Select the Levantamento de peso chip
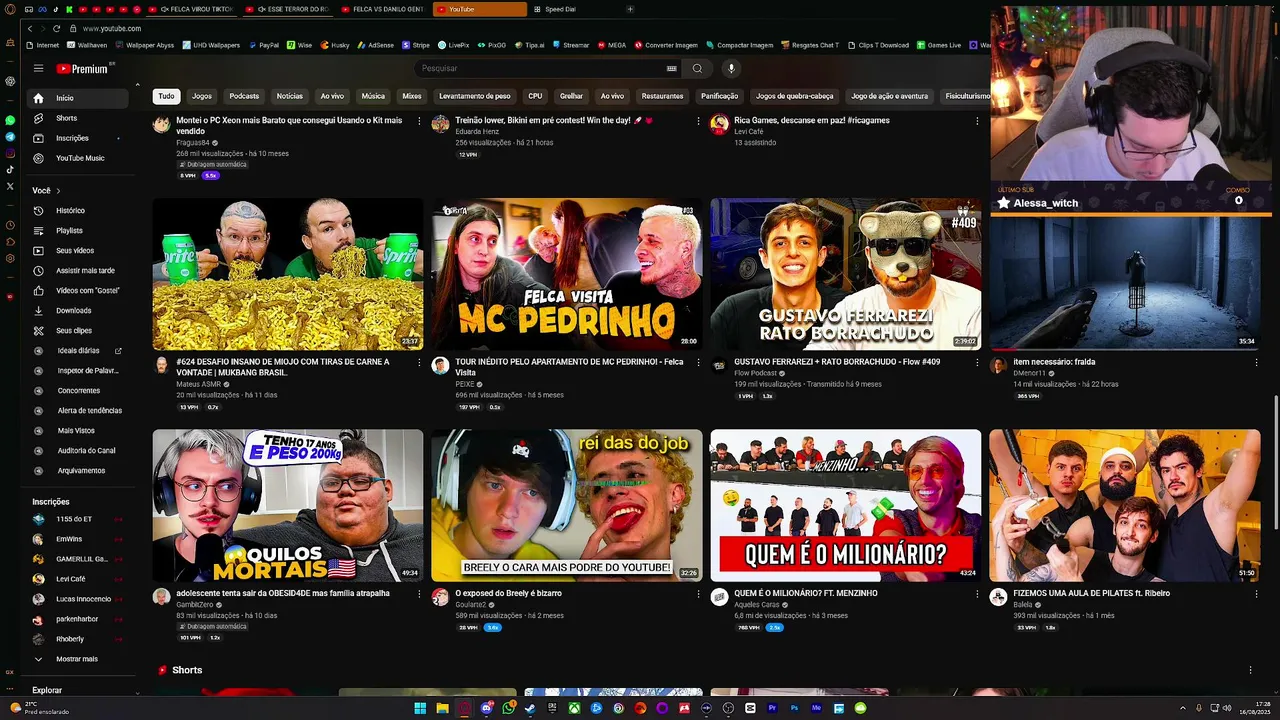This screenshot has width=1280, height=720. point(474,96)
